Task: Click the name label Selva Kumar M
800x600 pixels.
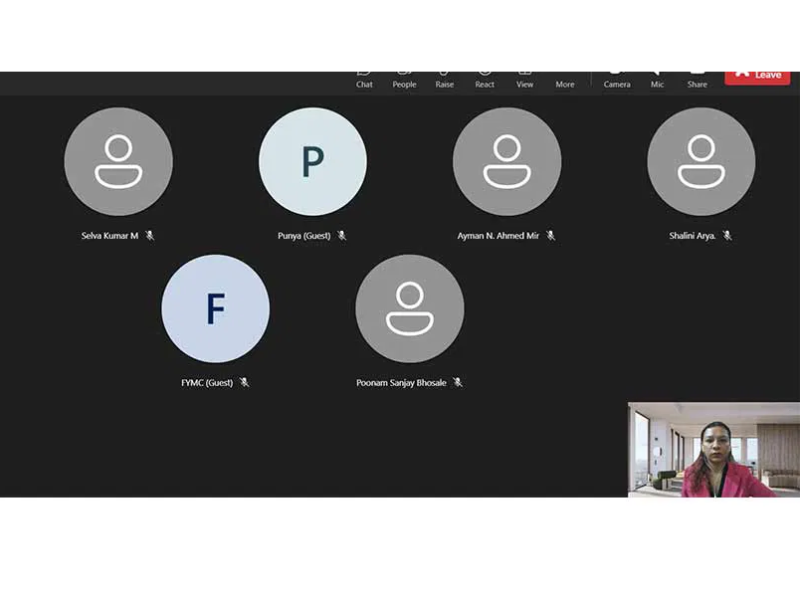Action: point(110,236)
